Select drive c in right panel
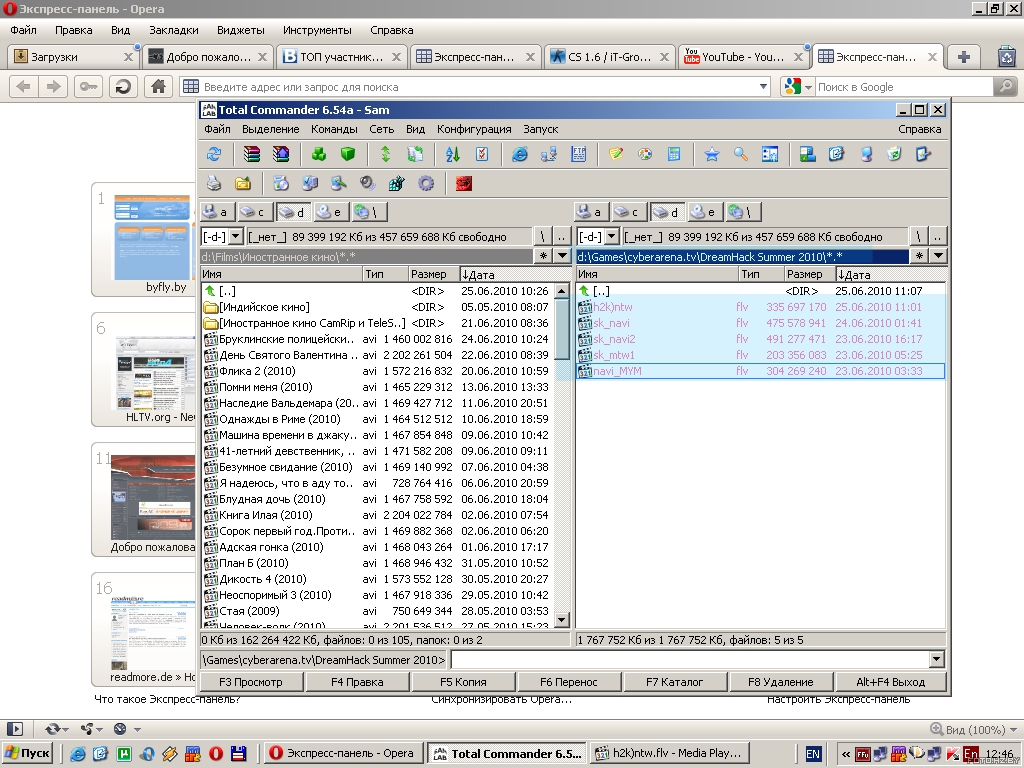 (628, 212)
